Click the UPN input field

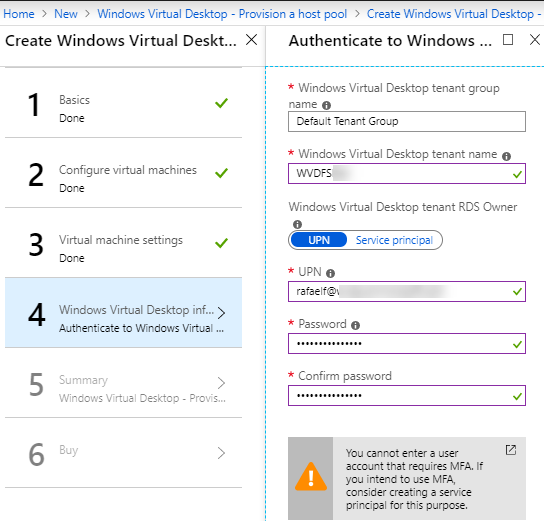click(x=407, y=291)
